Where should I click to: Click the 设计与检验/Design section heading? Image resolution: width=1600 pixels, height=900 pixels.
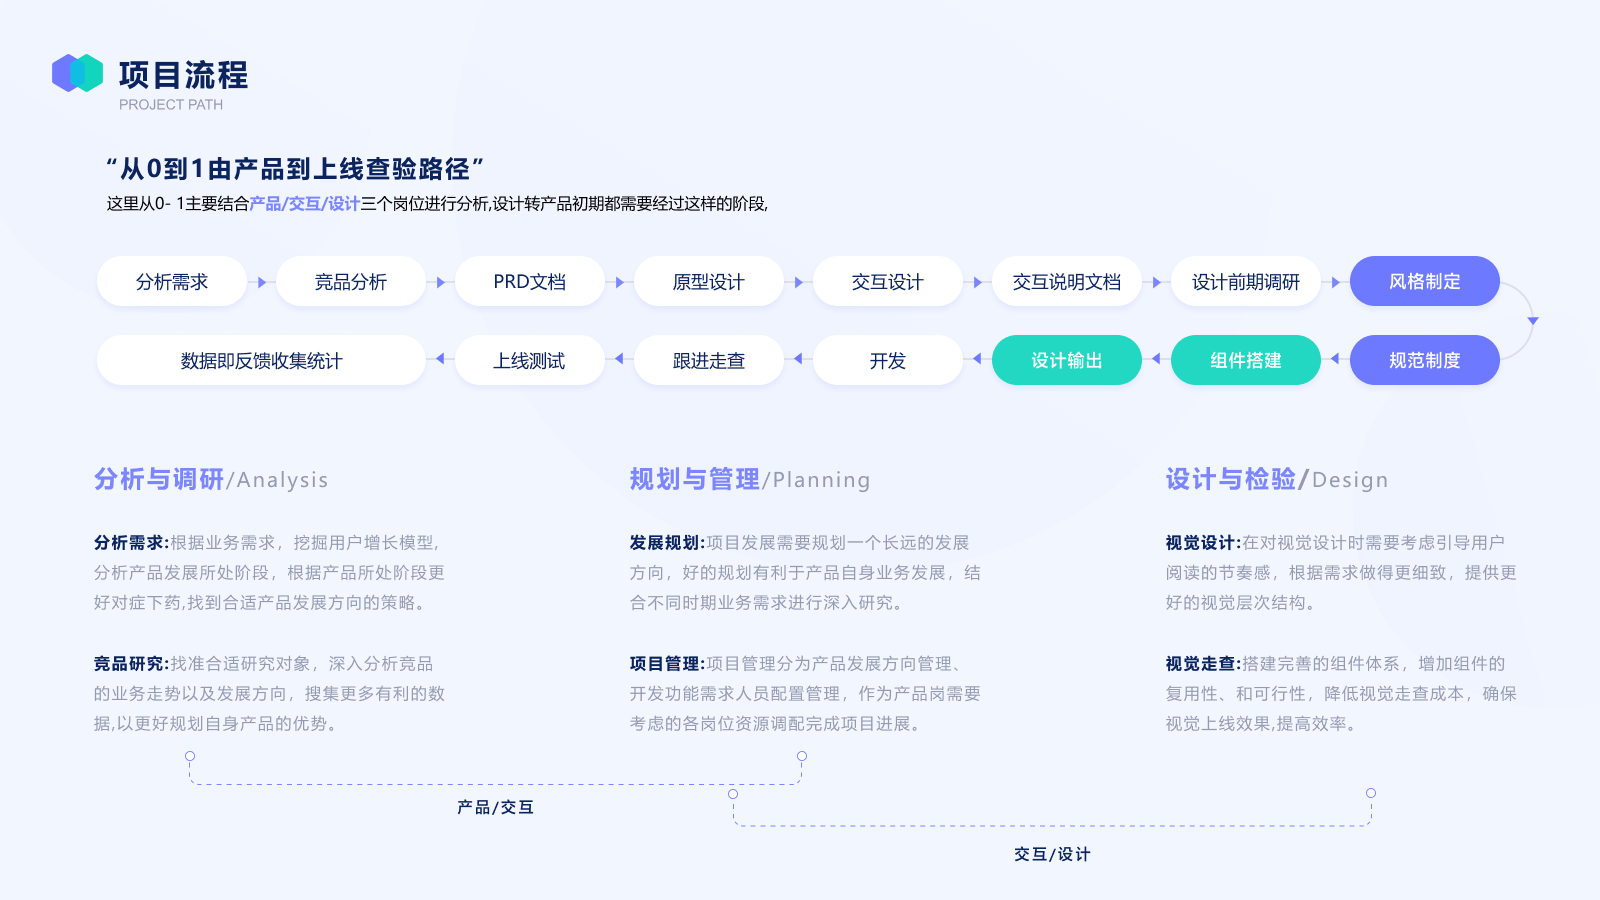click(x=1277, y=479)
